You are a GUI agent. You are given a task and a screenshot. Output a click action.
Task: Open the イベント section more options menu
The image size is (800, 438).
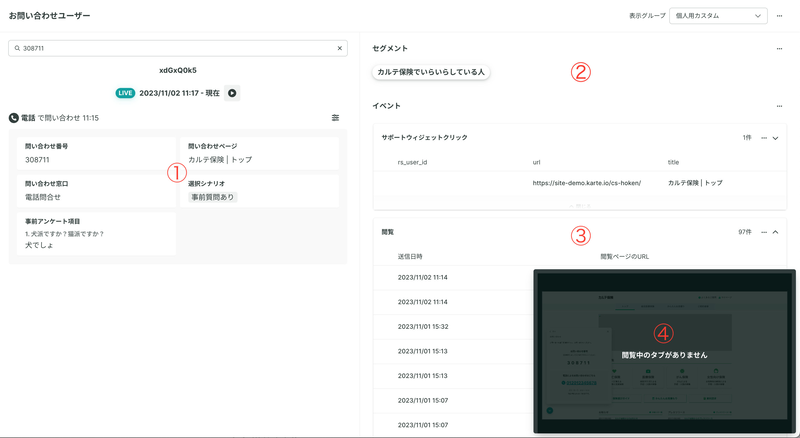click(x=779, y=106)
